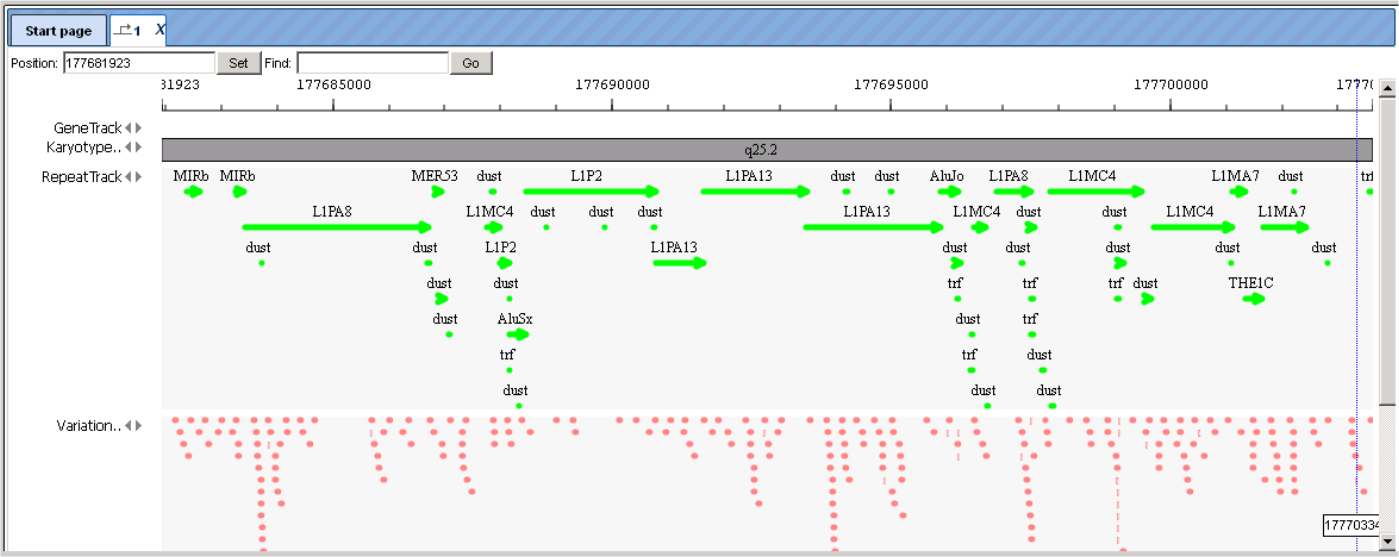Viewport: 1399px width, 557px height.
Task: Click the vertical scrollbar up arrow
Action: click(x=1387, y=89)
